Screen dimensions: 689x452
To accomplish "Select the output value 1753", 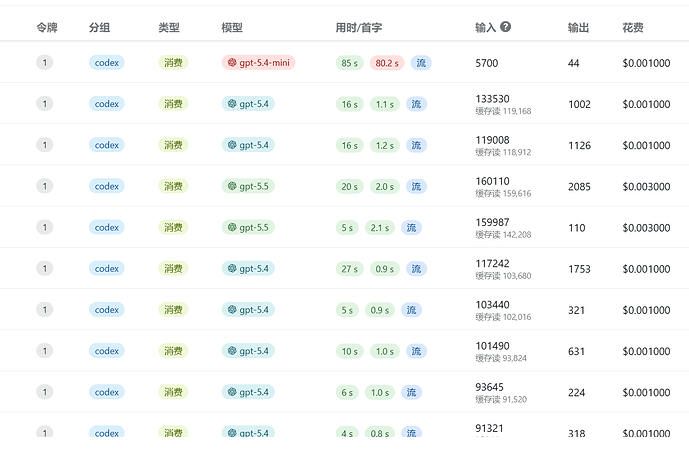I will point(579,269).
